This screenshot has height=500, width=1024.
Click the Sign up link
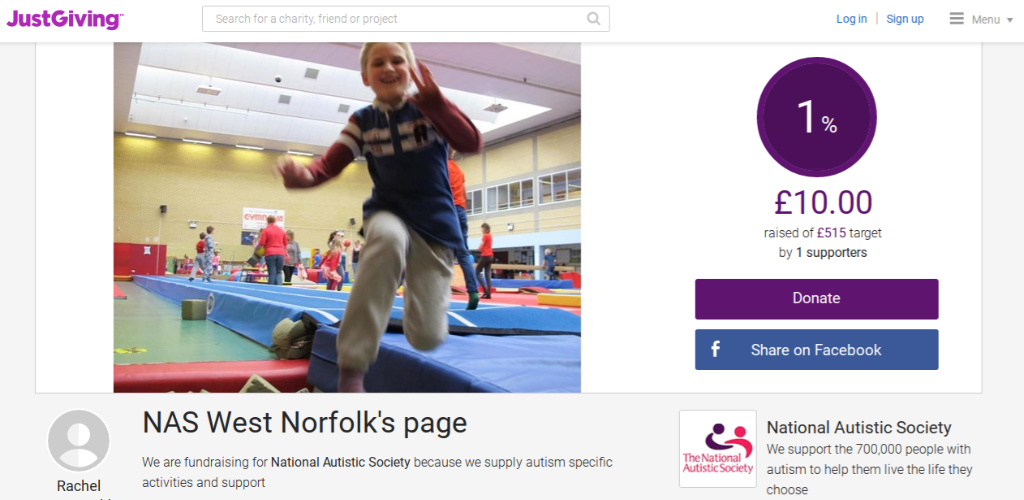904,19
